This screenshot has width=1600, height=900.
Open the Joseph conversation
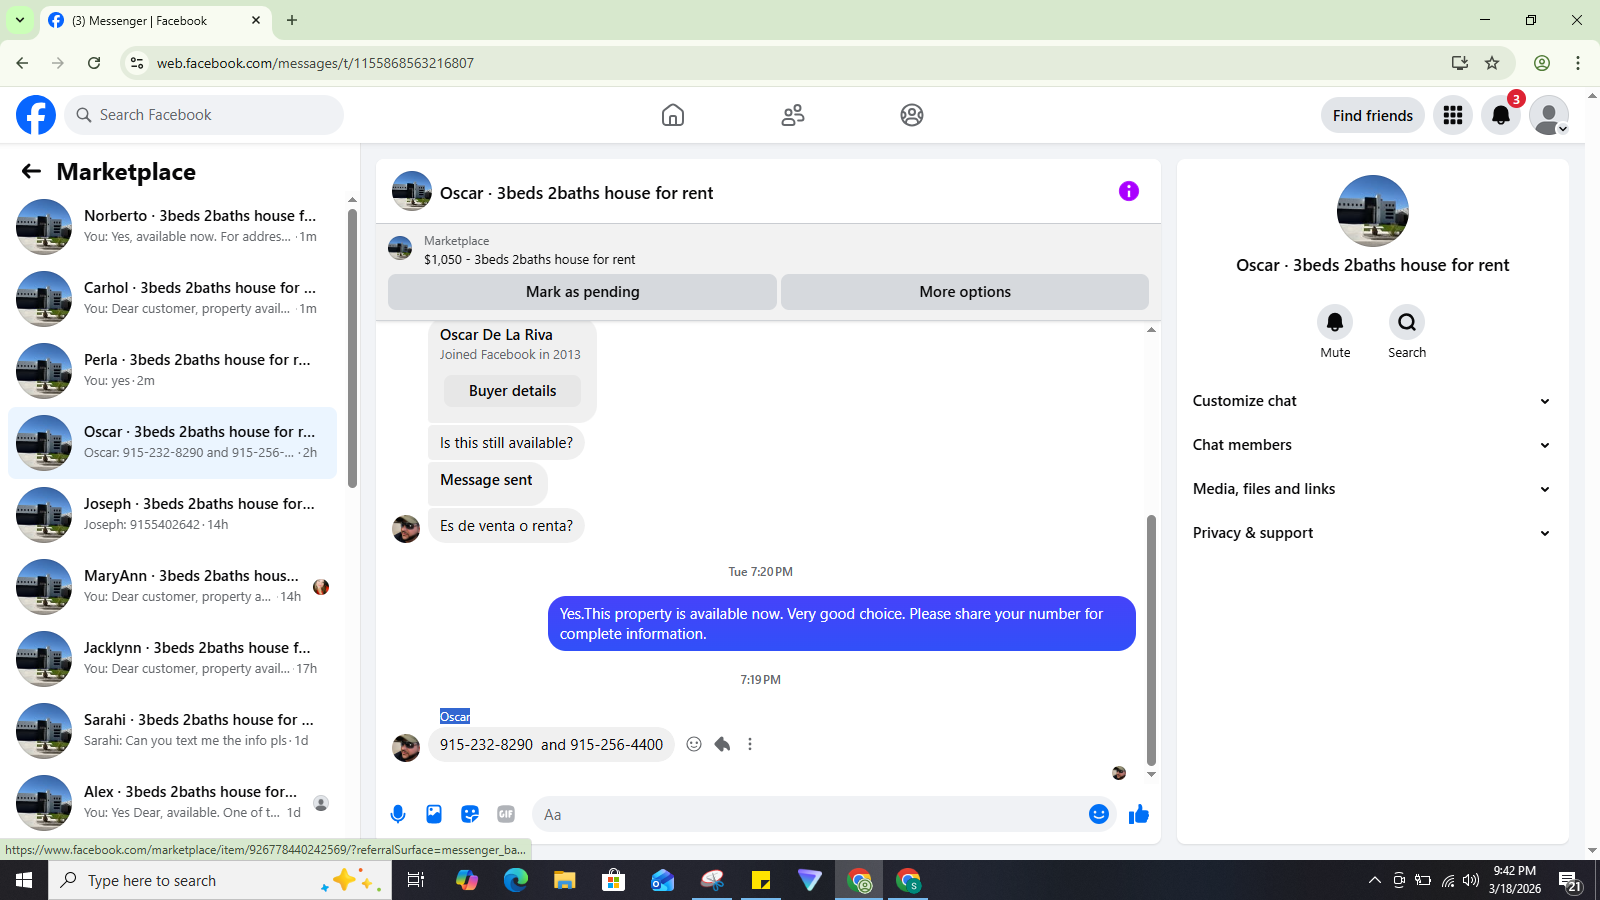click(x=172, y=515)
